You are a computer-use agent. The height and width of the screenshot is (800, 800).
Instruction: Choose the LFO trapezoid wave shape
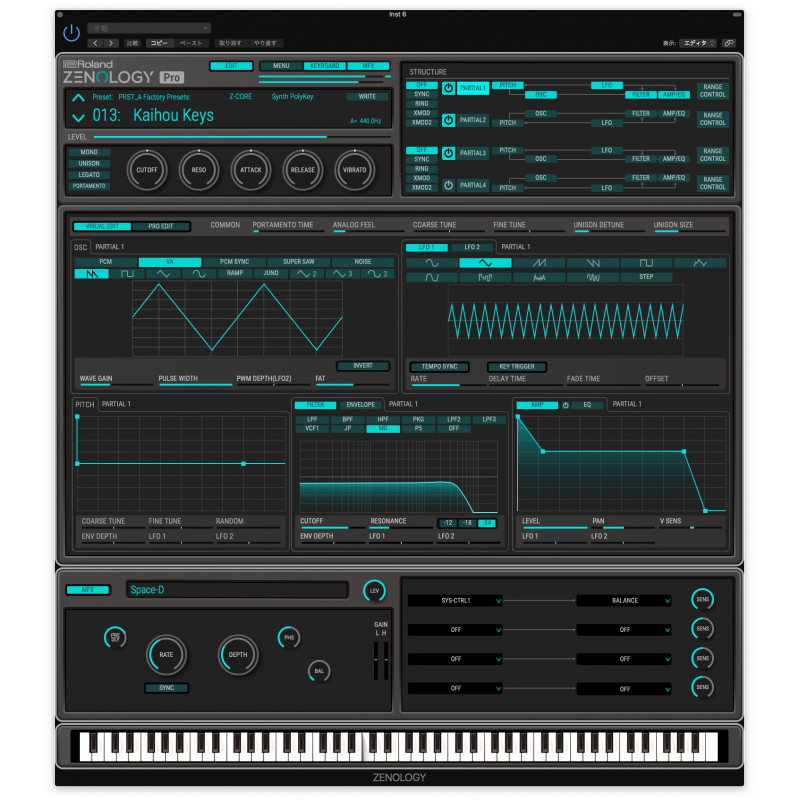tap(432, 277)
